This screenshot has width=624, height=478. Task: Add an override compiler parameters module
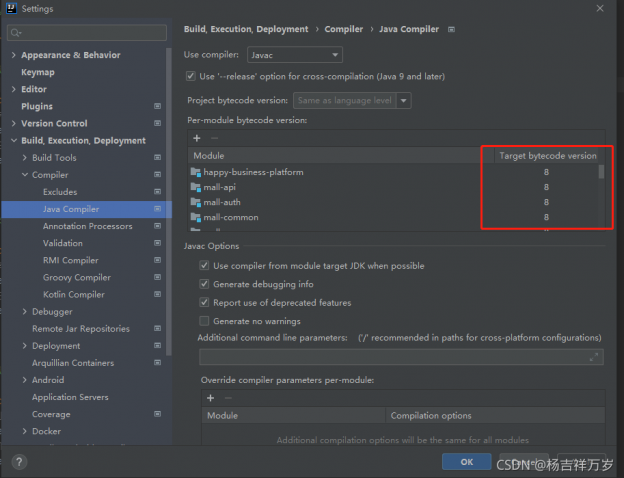[x=210, y=397]
